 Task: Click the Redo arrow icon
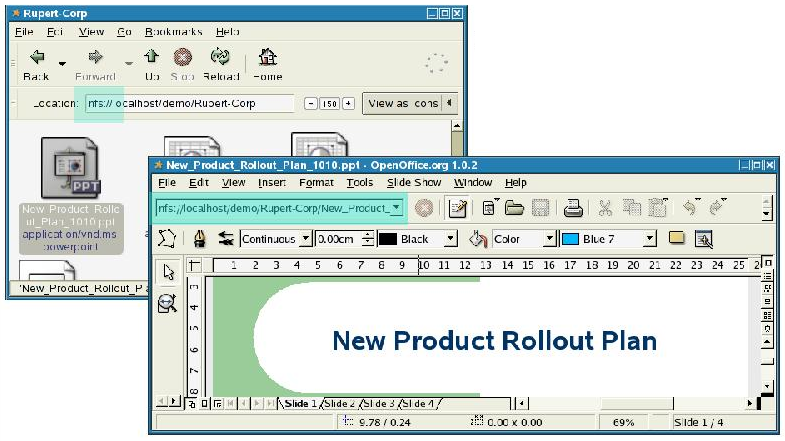(717, 207)
